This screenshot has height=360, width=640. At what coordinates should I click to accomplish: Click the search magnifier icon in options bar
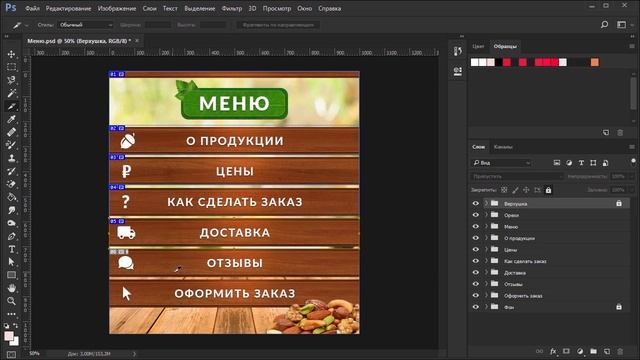pyautogui.click(x=604, y=25)
